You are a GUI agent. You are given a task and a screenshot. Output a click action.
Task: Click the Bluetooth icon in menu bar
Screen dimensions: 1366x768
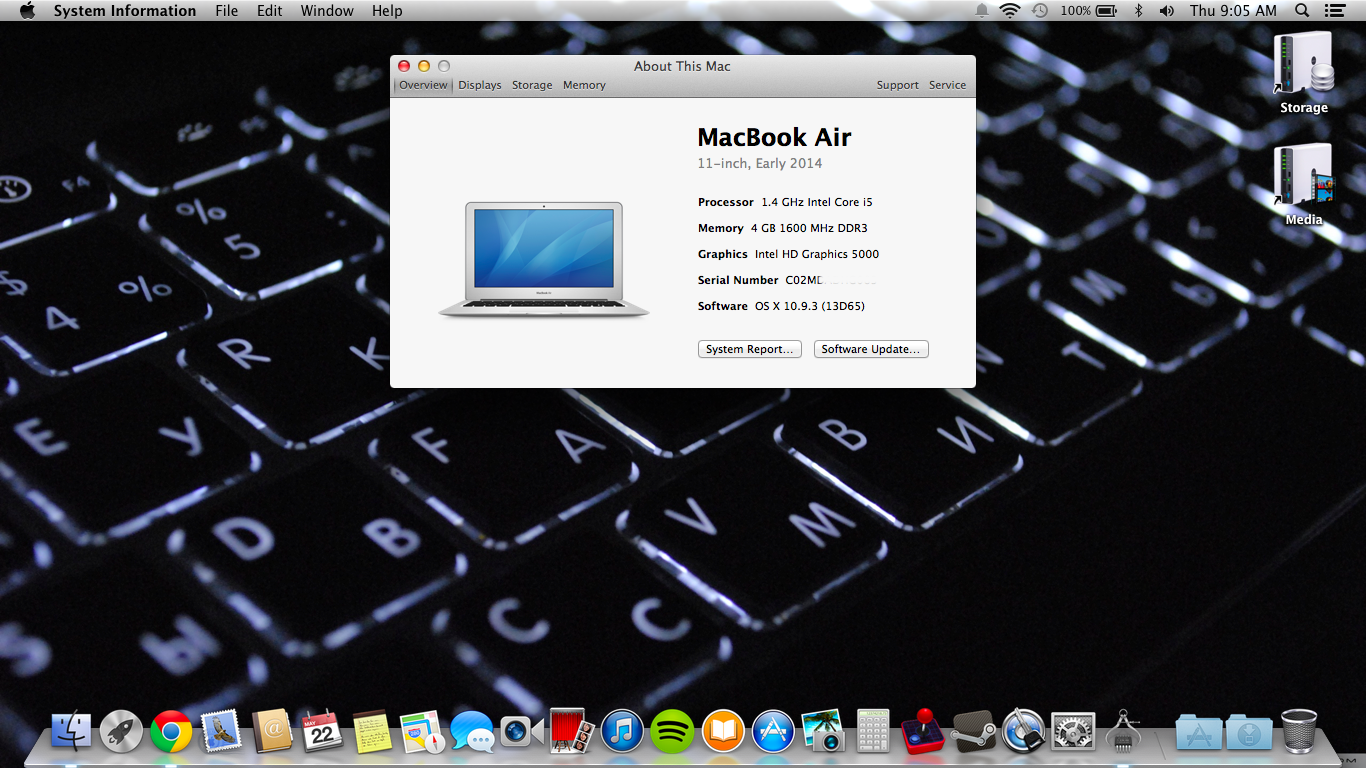click(x=1138, y=11)
